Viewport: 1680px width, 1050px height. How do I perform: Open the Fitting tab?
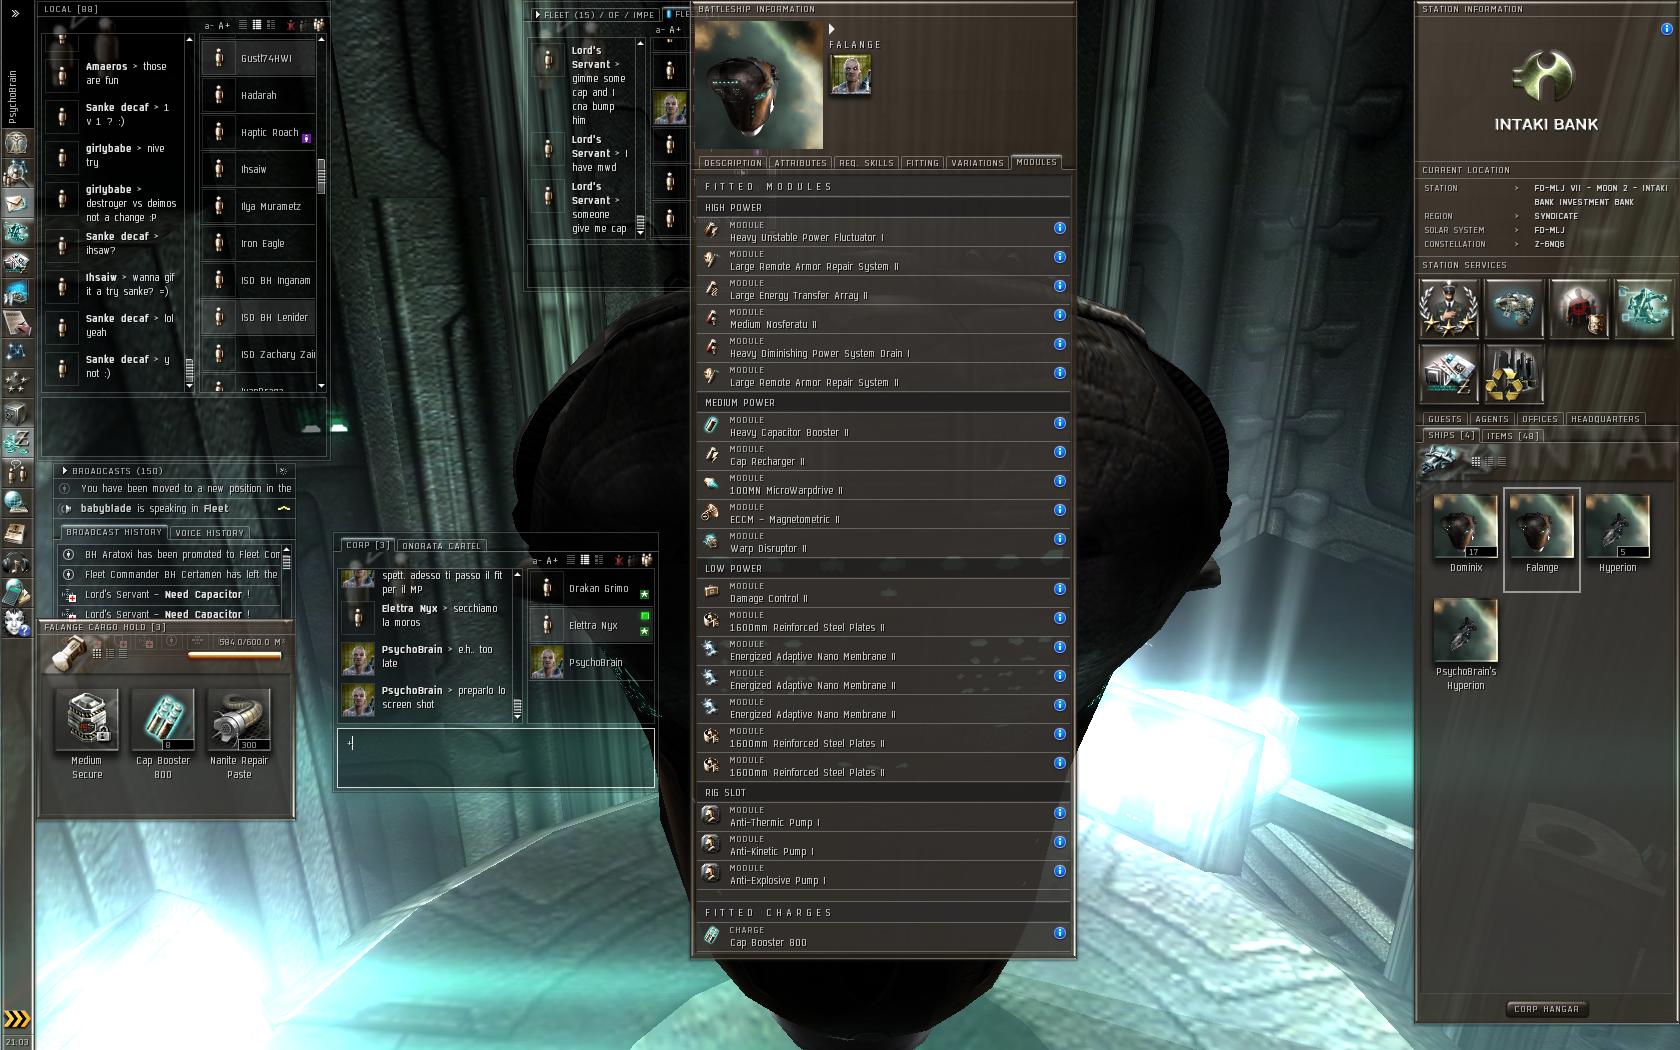pyautogui.click(x=922, y=163)
